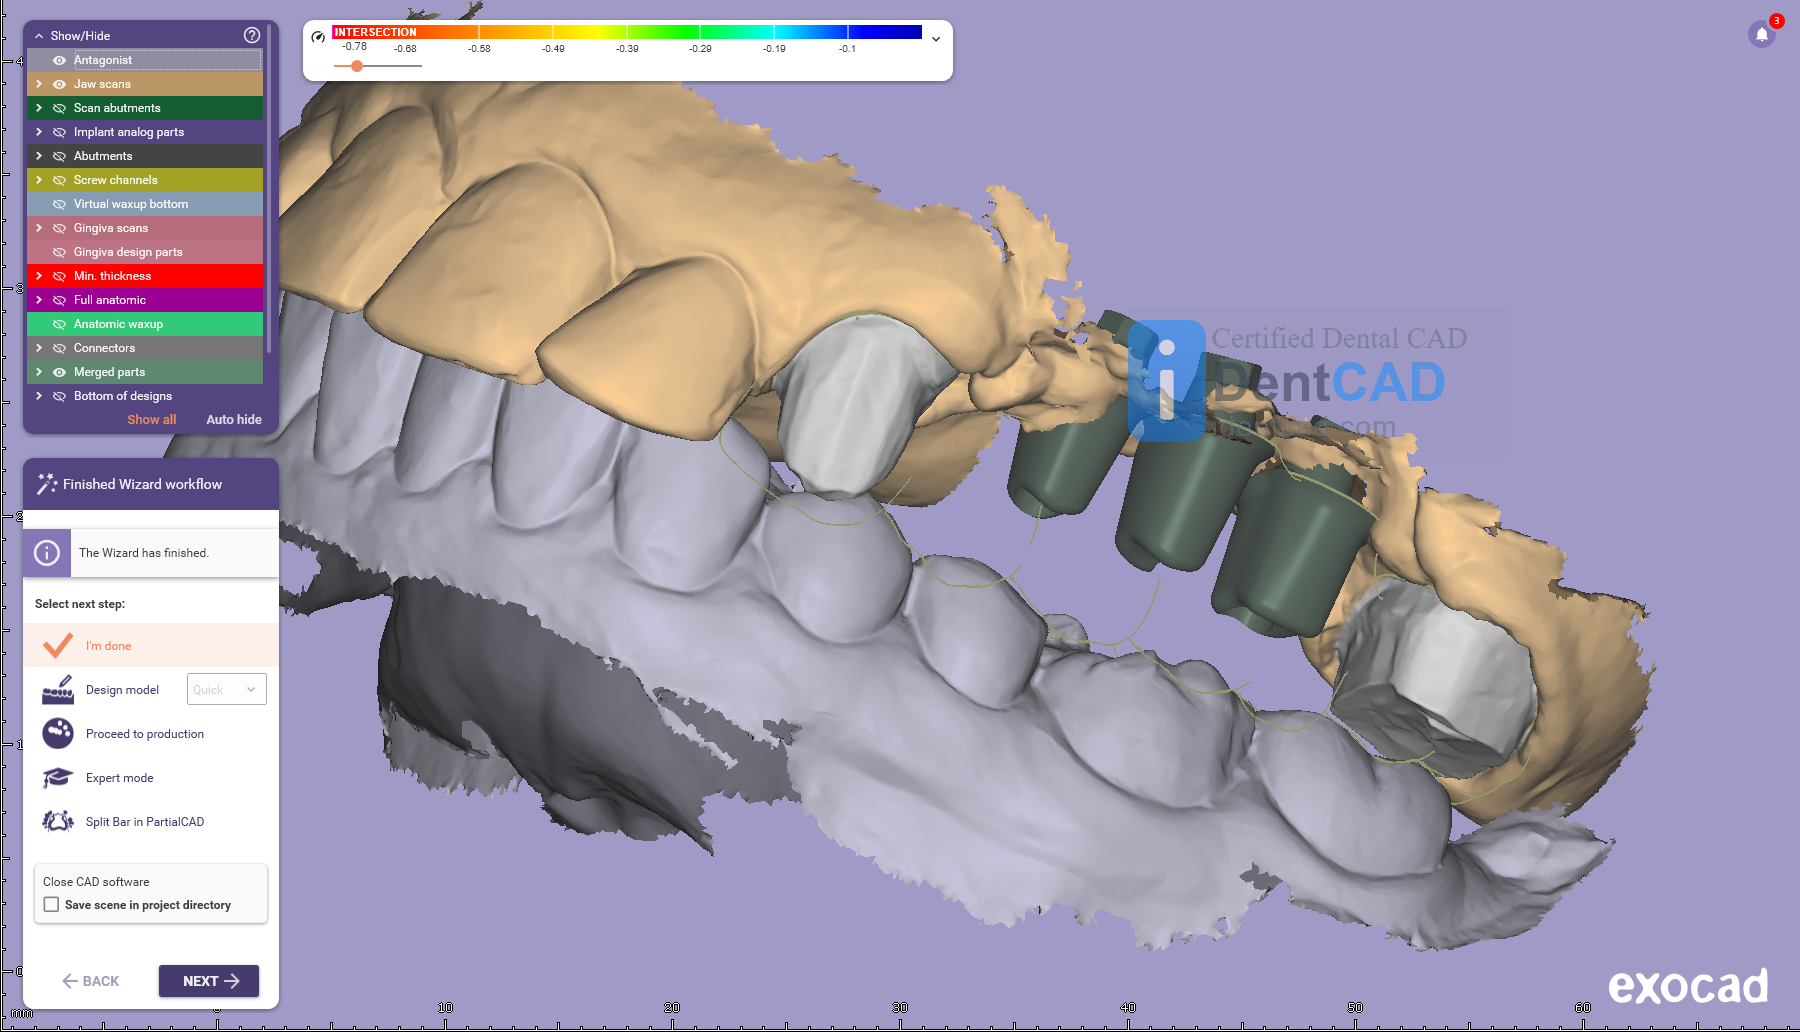
Task: Click the Show/Hide help question mark icon
Action: coord(252,35)
